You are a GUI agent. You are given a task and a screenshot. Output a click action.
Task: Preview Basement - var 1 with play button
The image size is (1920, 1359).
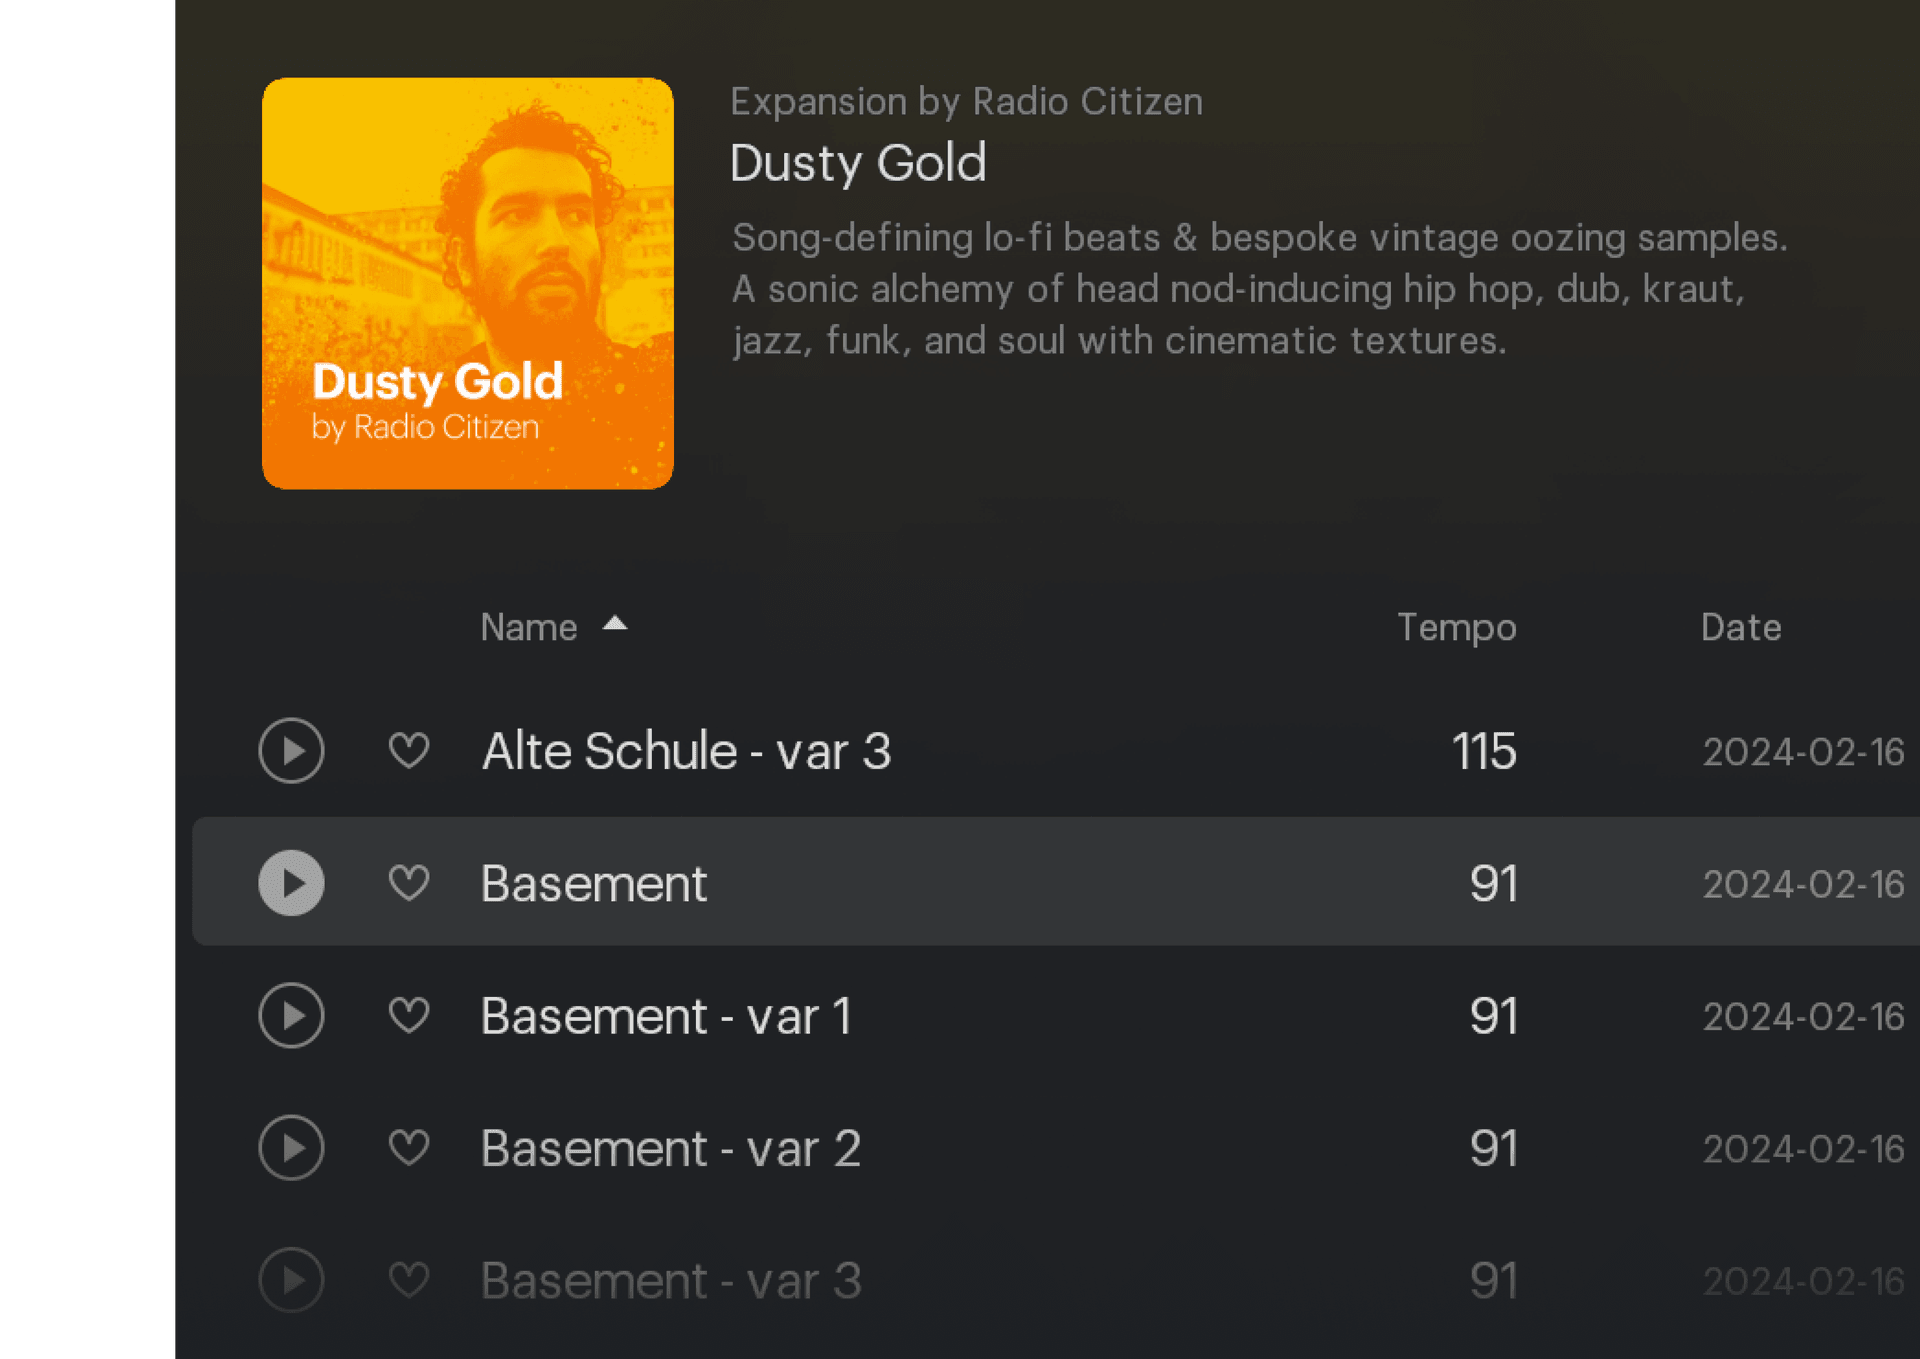[291, 1016]
